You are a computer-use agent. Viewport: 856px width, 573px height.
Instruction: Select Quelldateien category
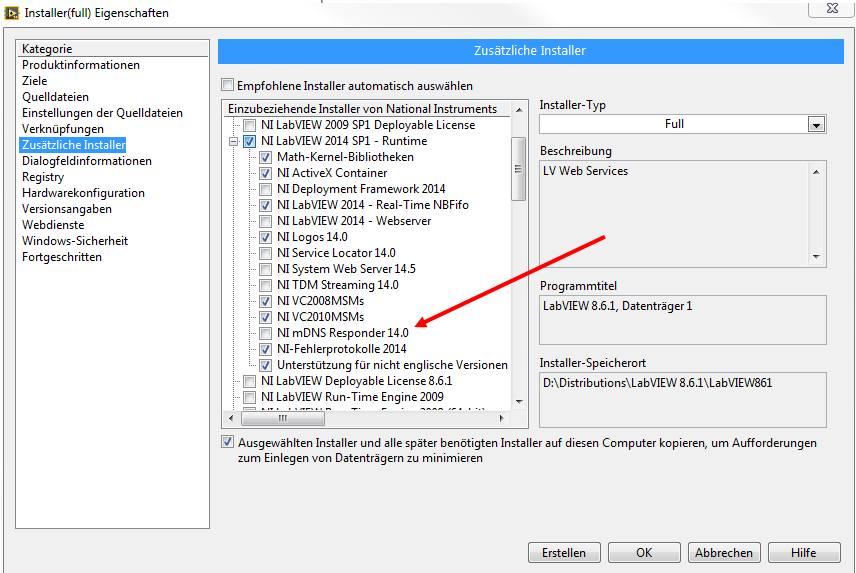coord(55,97)
